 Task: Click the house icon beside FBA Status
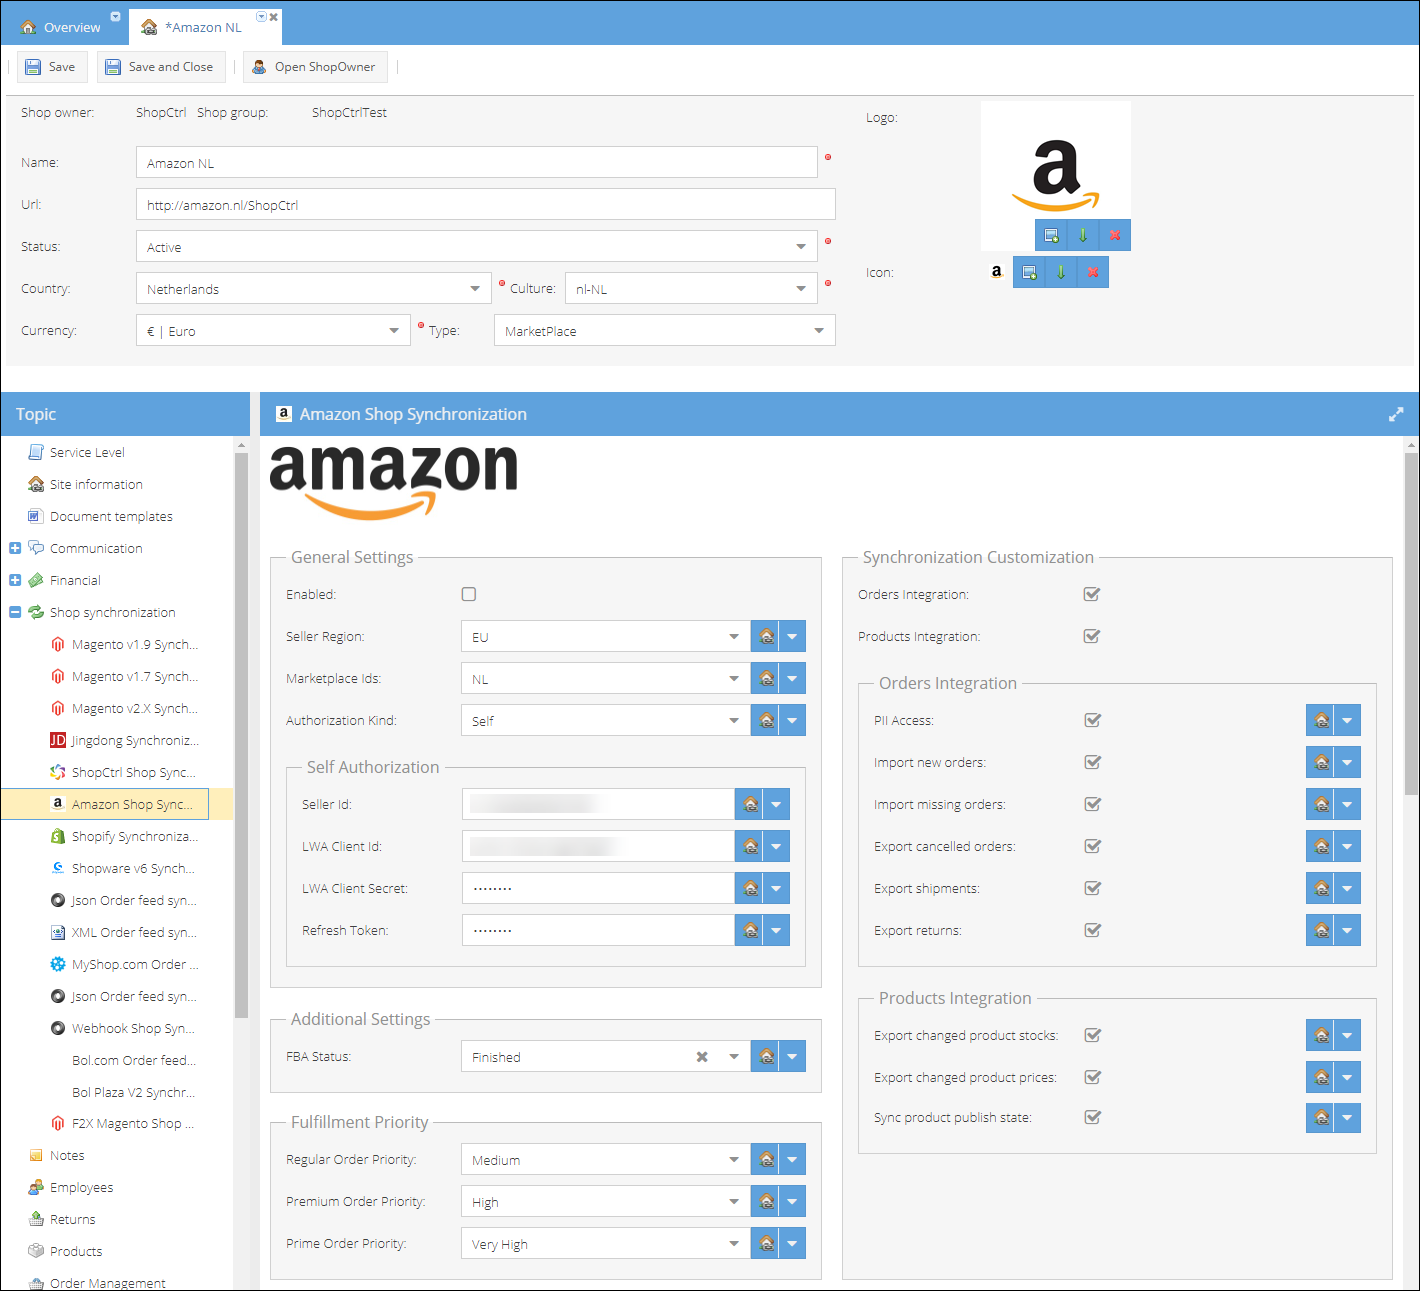tap(766, 1056)
